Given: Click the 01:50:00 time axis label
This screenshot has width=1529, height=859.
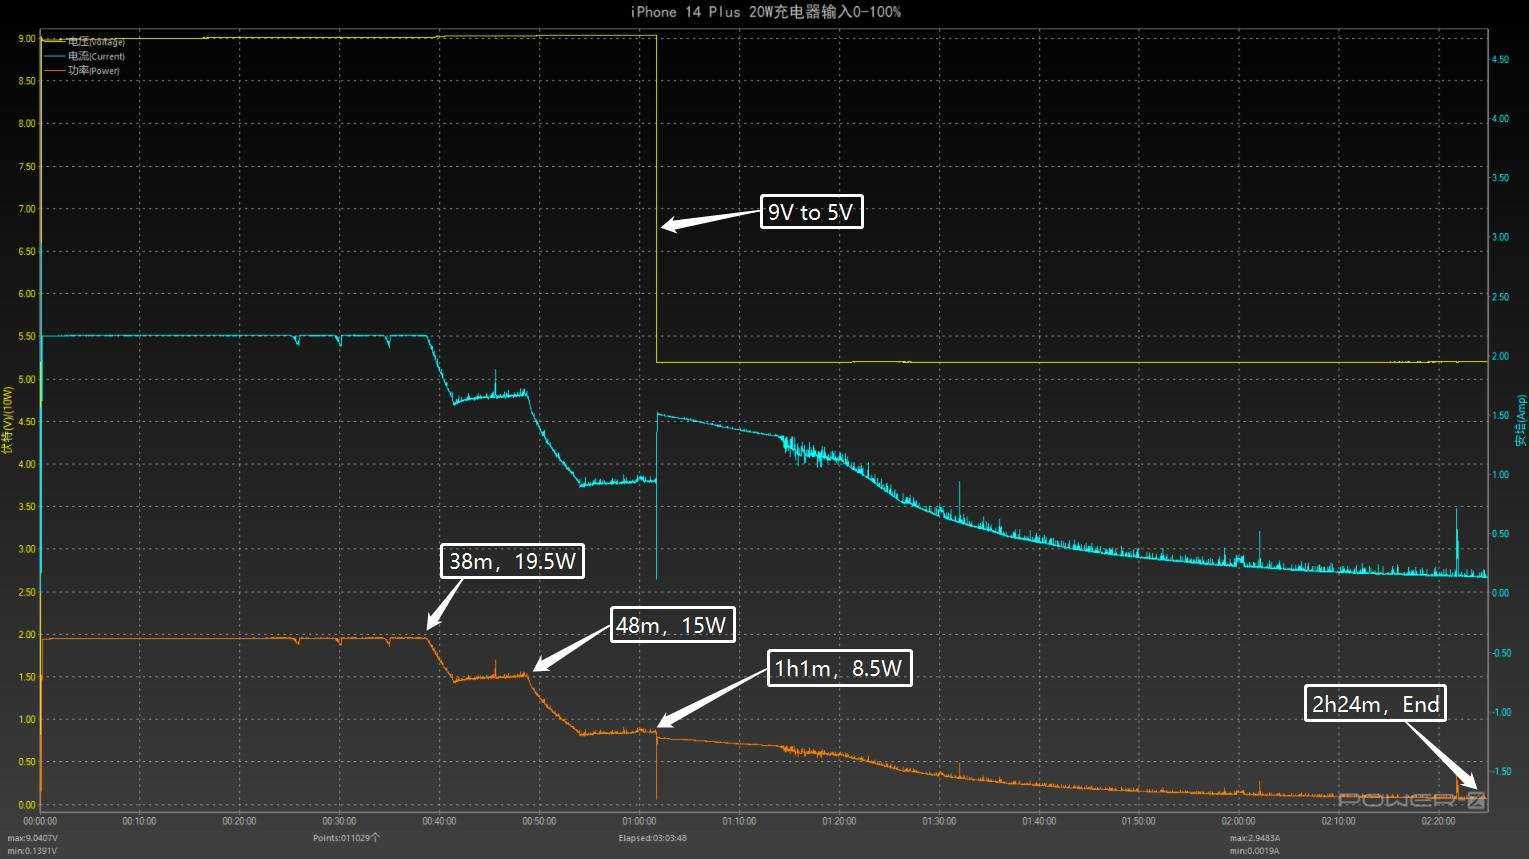Looking at the screenshot, I should coord(1138,821).
